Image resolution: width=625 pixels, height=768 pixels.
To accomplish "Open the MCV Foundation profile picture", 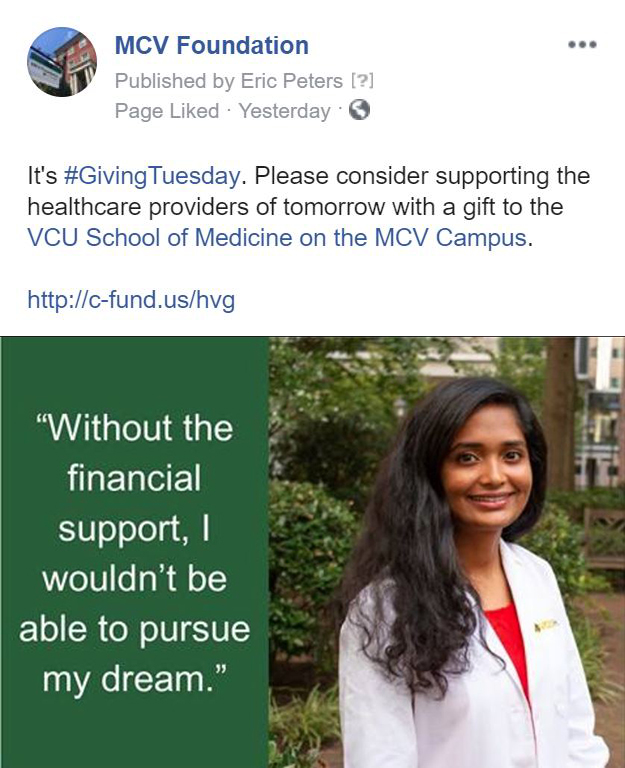I will click(x=62, y=62).
